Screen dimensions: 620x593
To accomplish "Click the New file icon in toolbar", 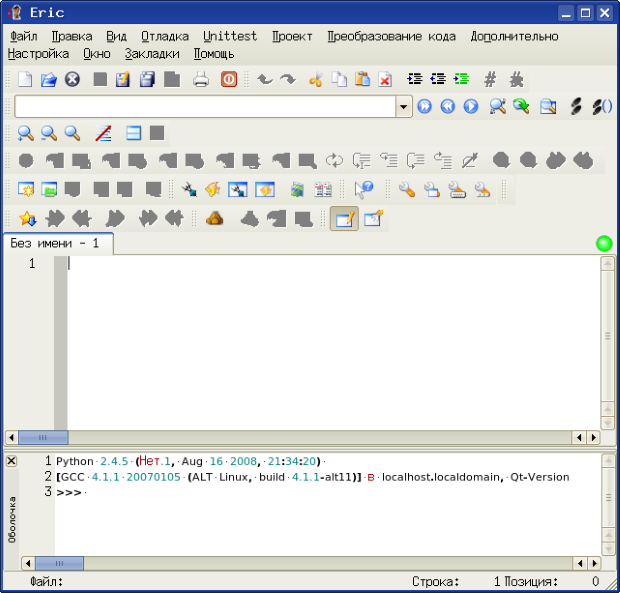I will coord(25,80).
